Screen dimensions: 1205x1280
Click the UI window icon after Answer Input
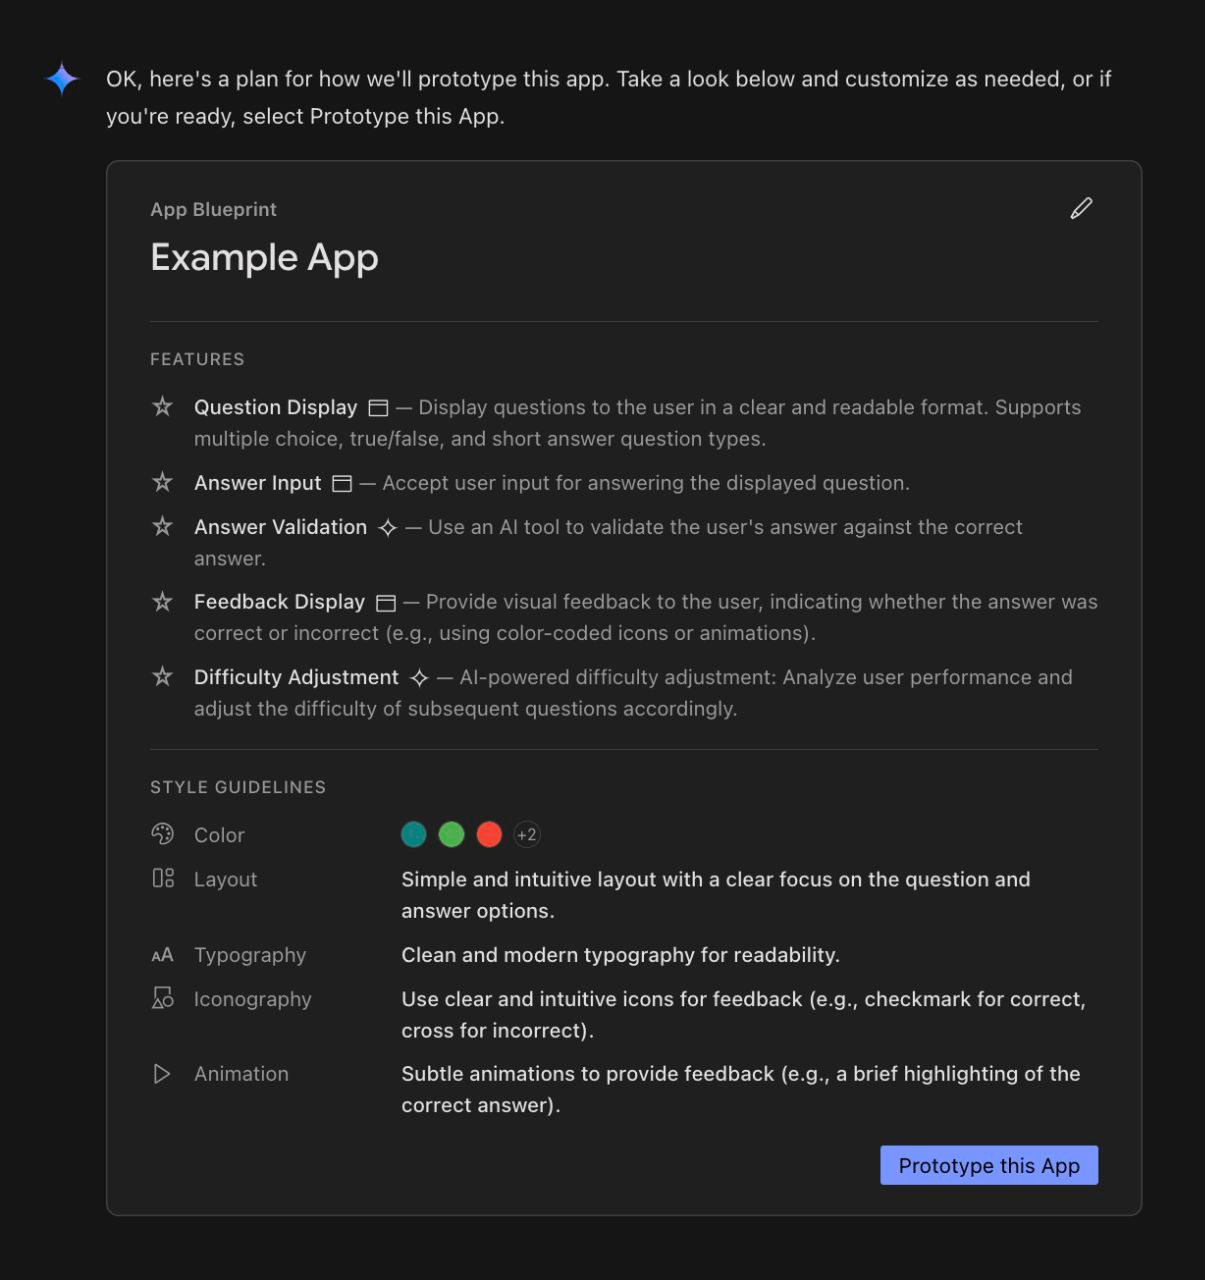click(342, 484)
